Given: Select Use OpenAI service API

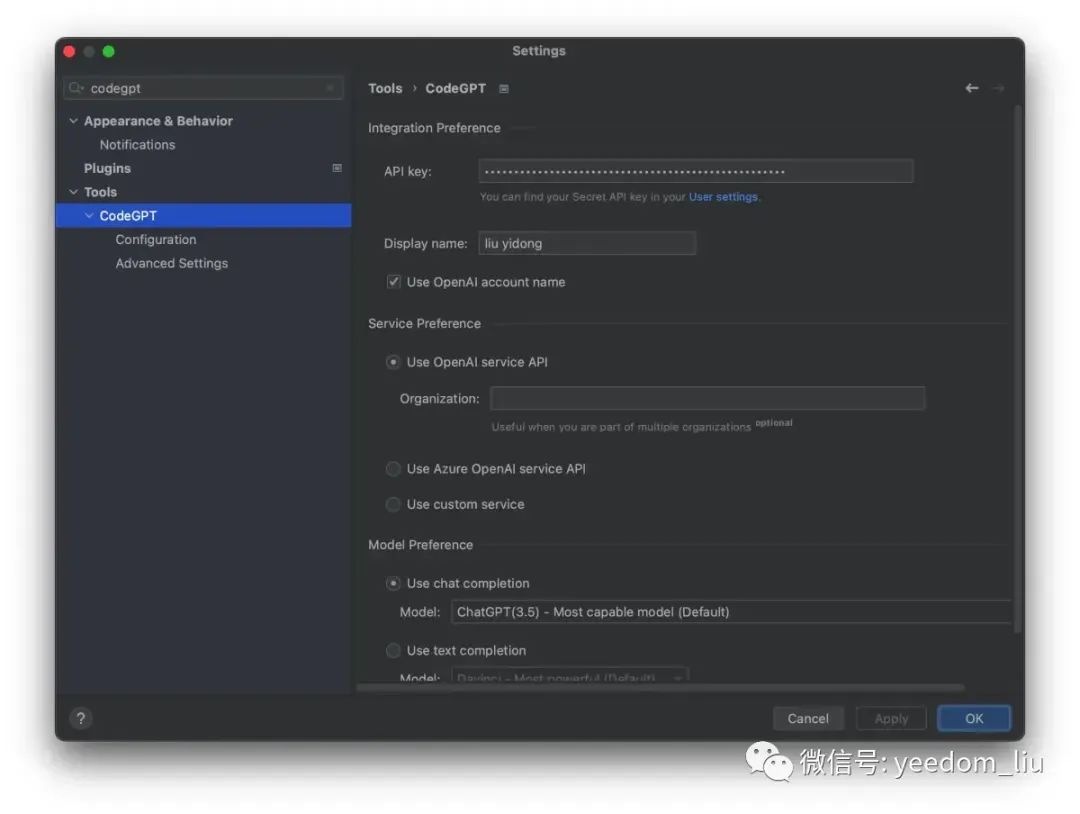Looking at the screenshot, I should pos(393,362).
